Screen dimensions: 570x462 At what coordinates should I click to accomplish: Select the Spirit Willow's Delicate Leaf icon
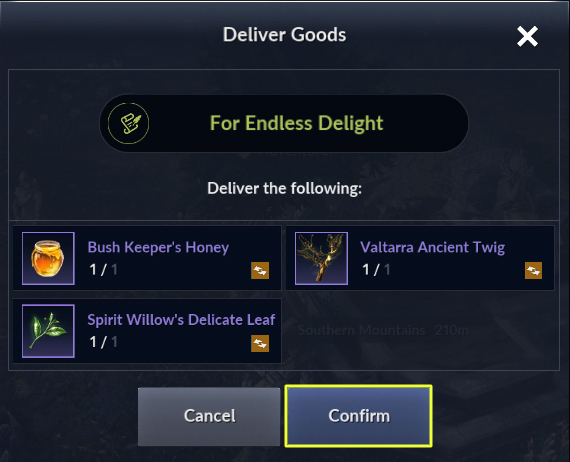click(48, 331)
